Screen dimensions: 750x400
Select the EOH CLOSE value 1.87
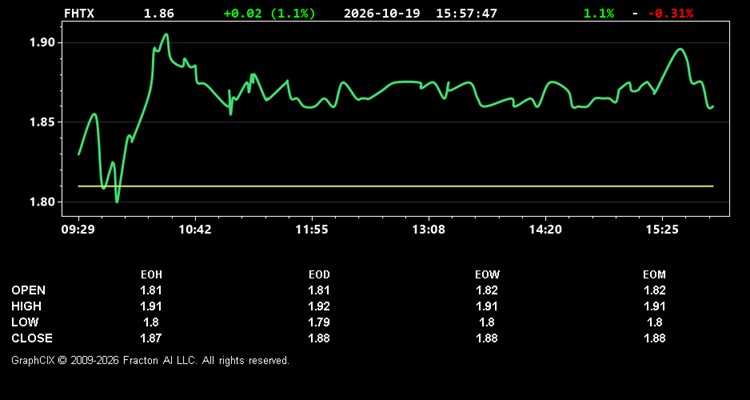point(151,338)
